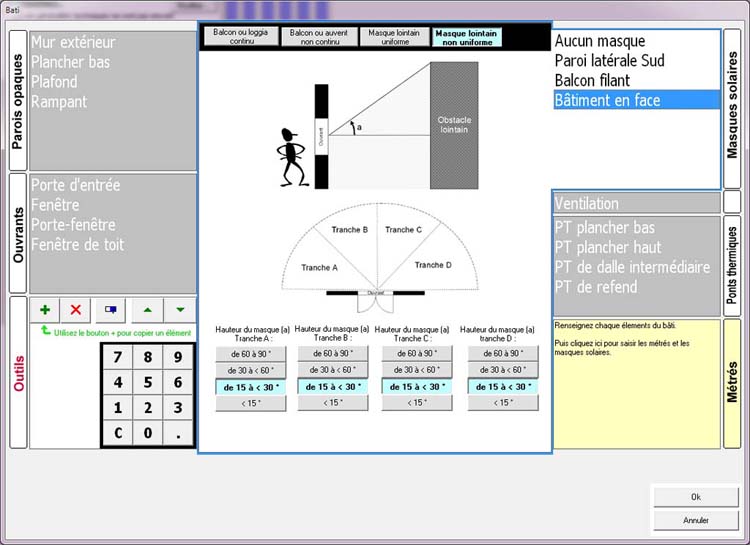The image size is (750, 545).
Task: Click the red X delete button
Action: point(76,310)
